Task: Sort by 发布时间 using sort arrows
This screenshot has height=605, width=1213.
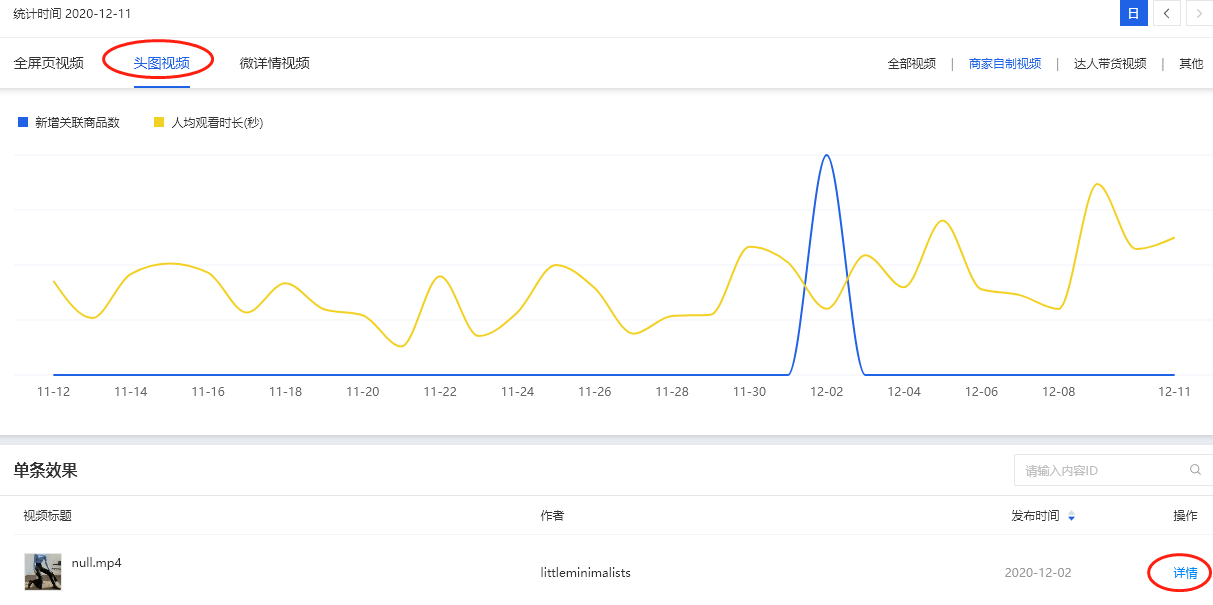Action: pos(1071,517)
